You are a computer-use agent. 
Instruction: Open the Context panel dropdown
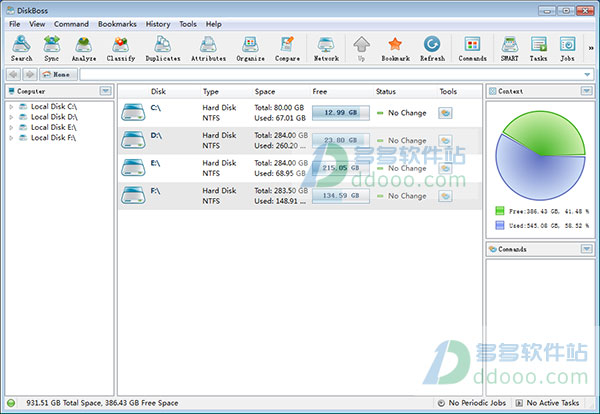pyautogui.click(x=586, y=91)
